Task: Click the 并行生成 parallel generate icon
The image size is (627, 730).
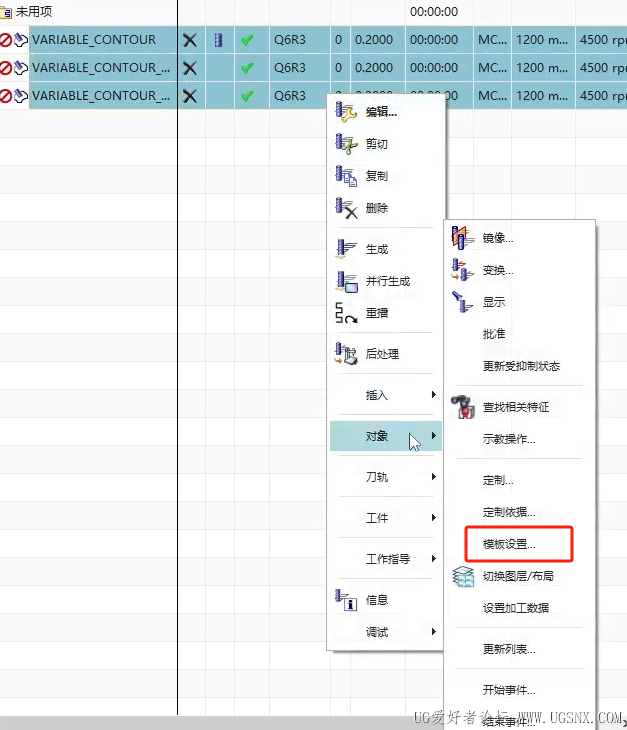Action: point(346,281)
